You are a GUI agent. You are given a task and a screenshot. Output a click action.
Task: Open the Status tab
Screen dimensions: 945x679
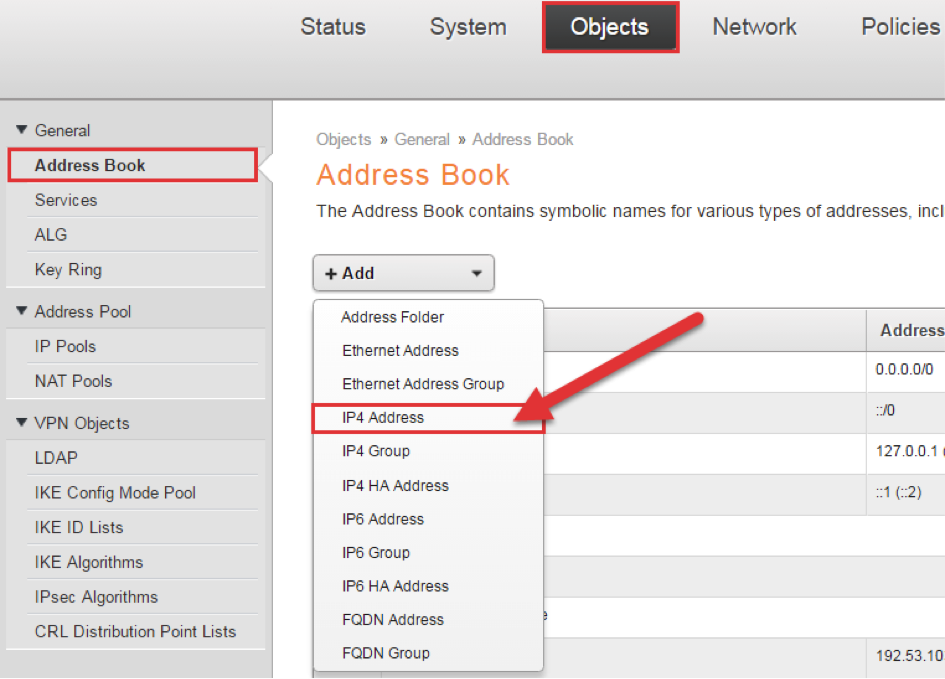333,27
